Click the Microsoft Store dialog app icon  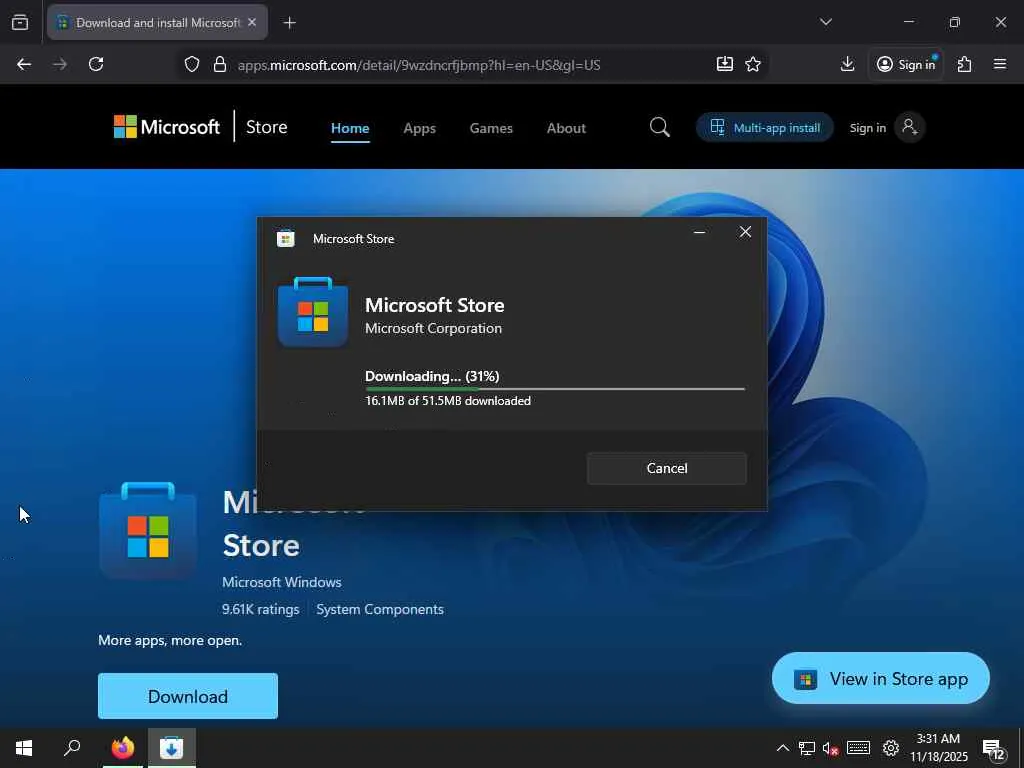pyautogui.click(x=313, y=312)
